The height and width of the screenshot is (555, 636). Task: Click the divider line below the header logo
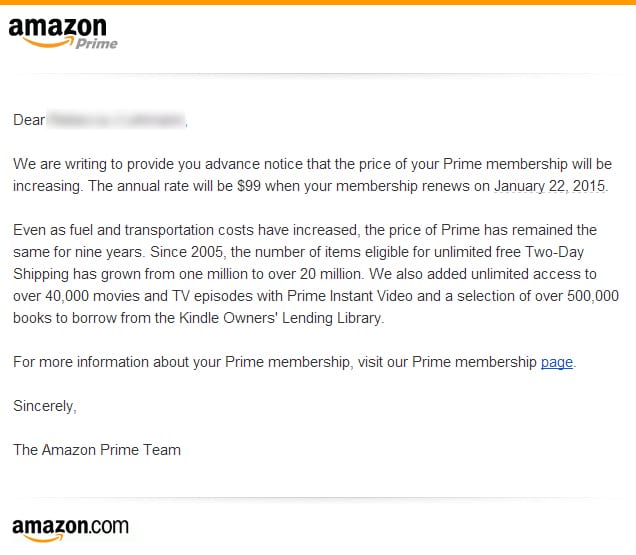318,74
